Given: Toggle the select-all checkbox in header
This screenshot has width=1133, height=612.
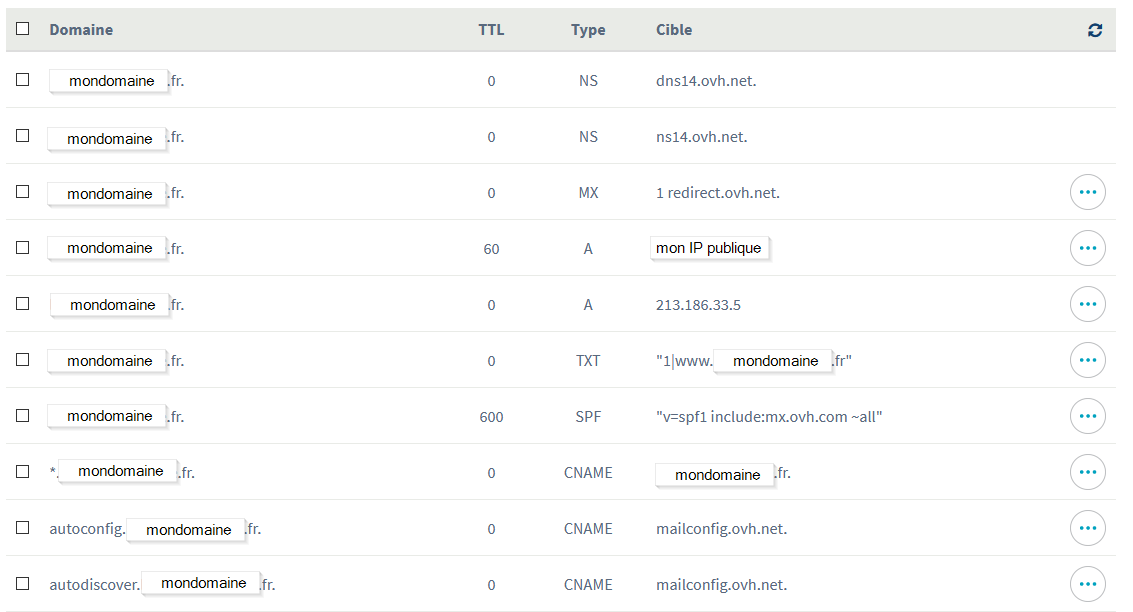Looking at the screenshot, I should pyautogui.click(x=22, y=28).
